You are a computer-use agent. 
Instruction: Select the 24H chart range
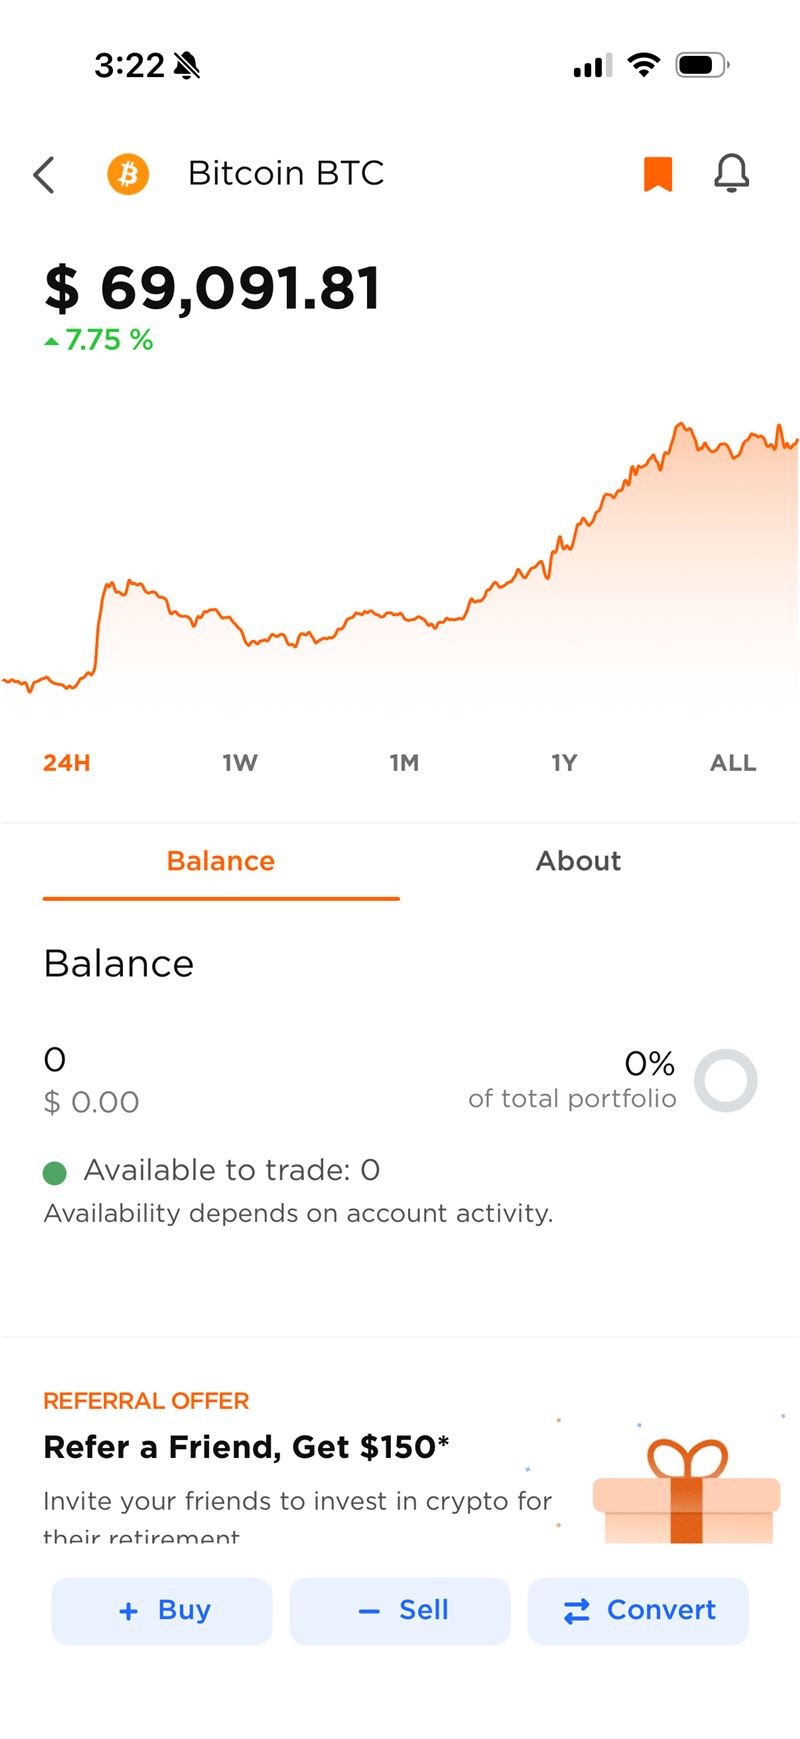67,763
